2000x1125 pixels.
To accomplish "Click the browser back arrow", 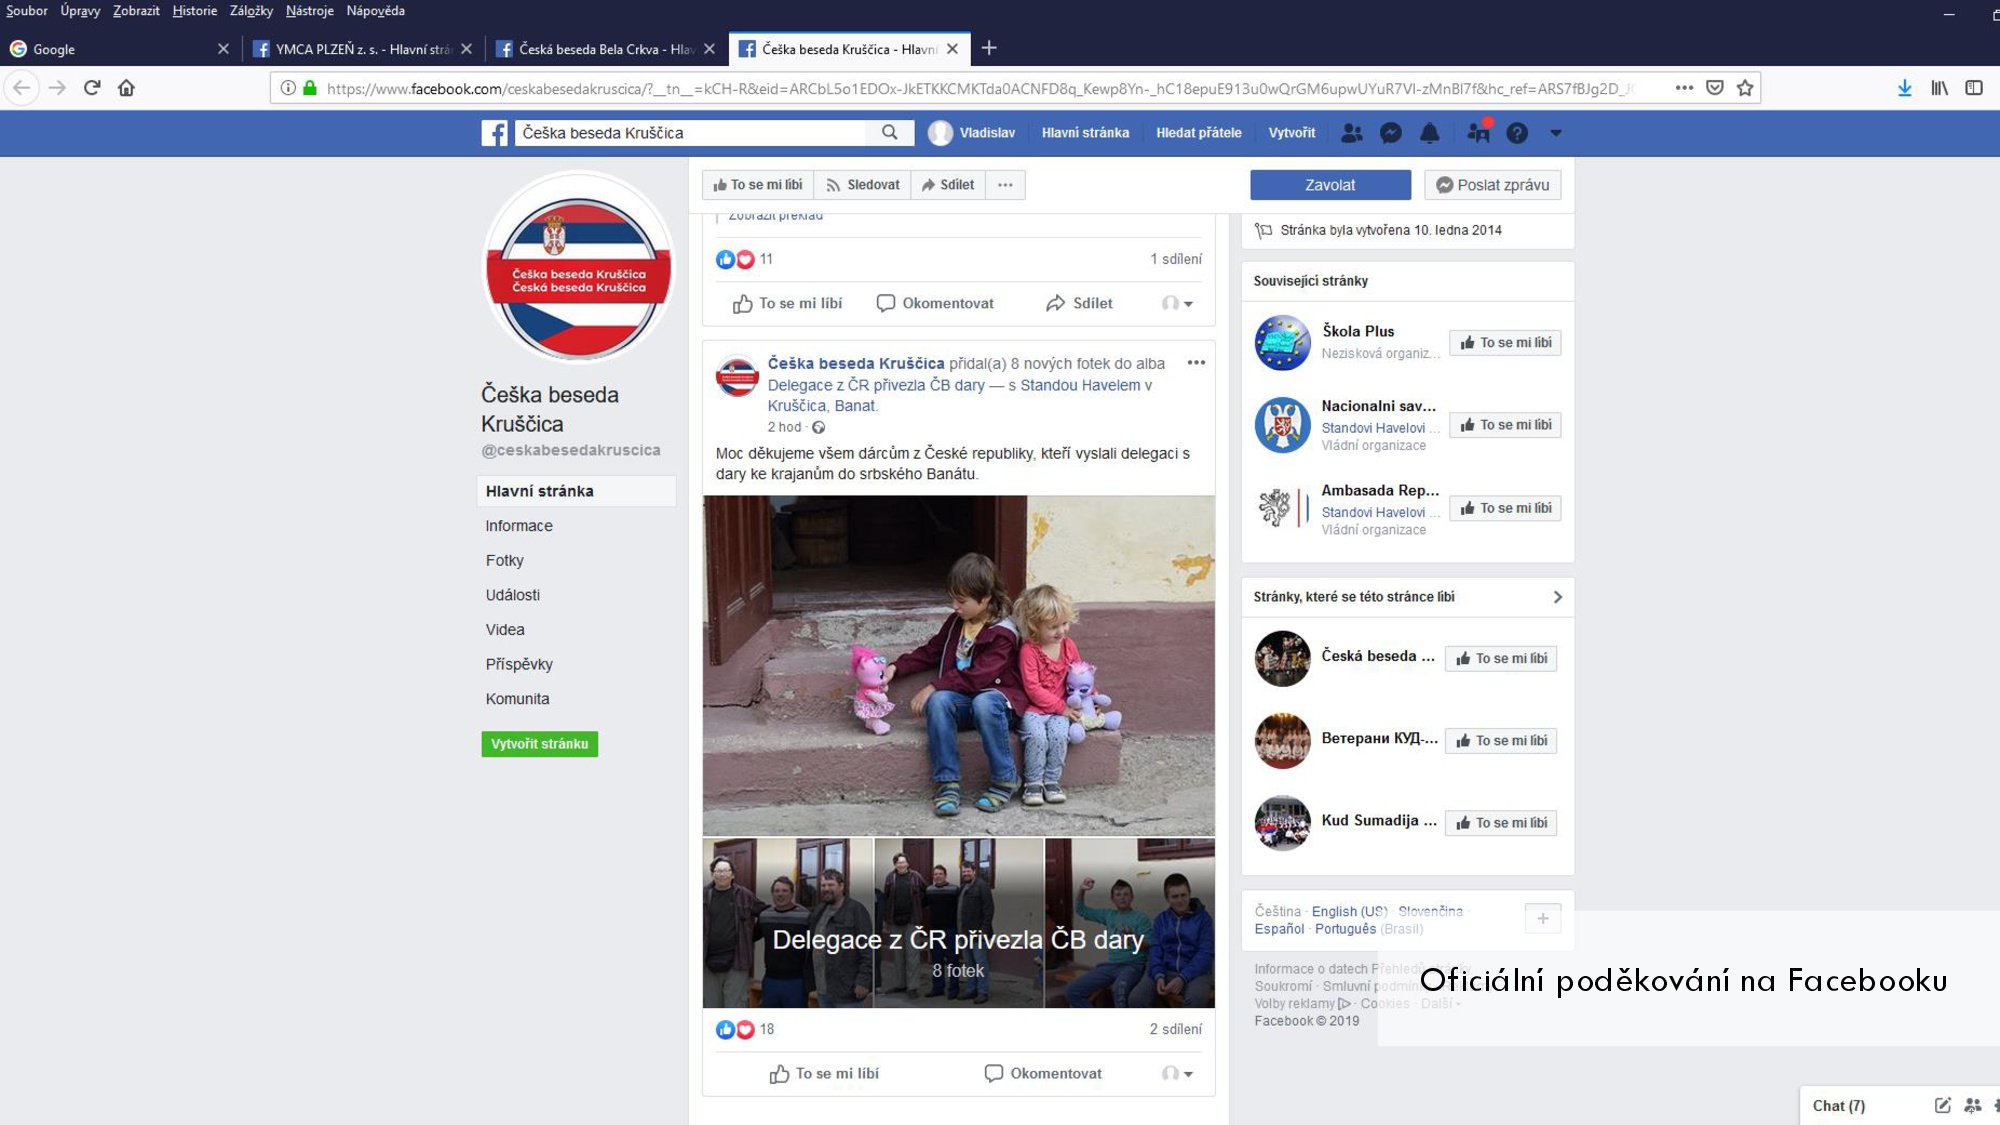I will tap(22, 88).
